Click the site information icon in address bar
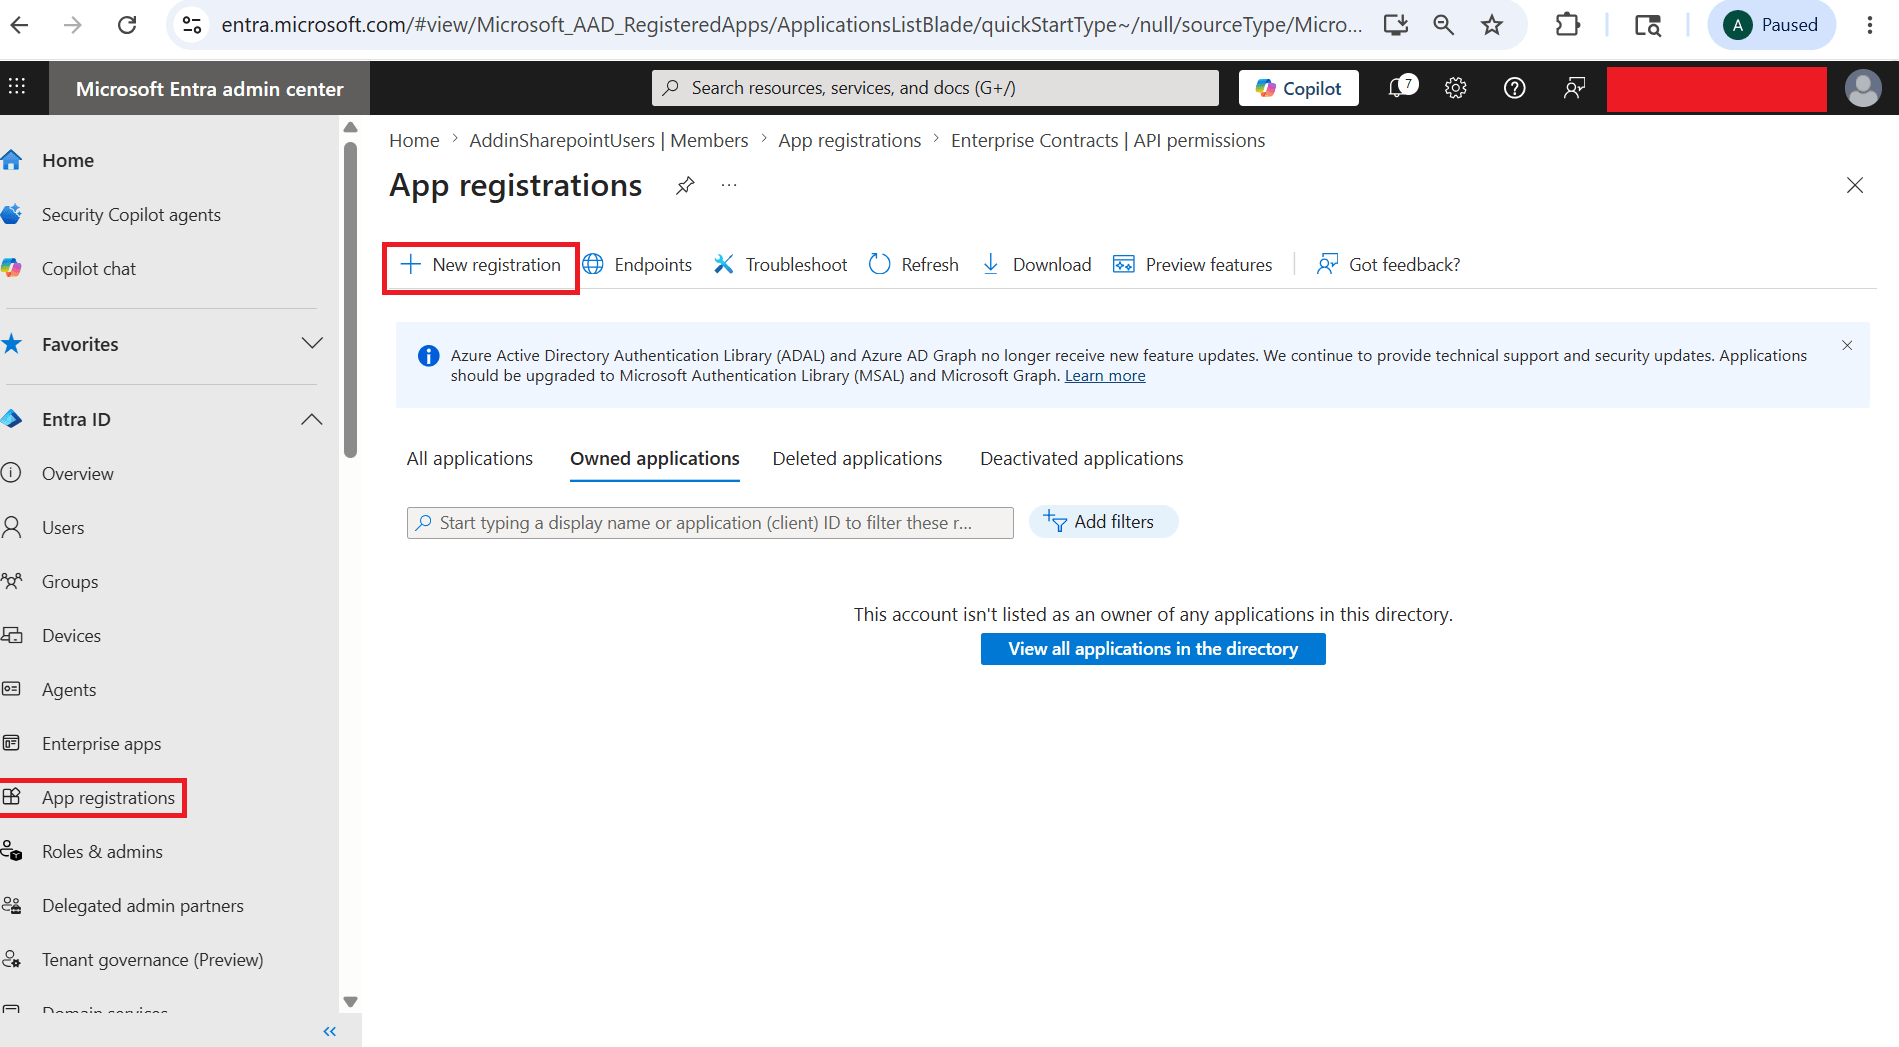The width and height of the screenshot is (1899, 1047). (192, 25)
